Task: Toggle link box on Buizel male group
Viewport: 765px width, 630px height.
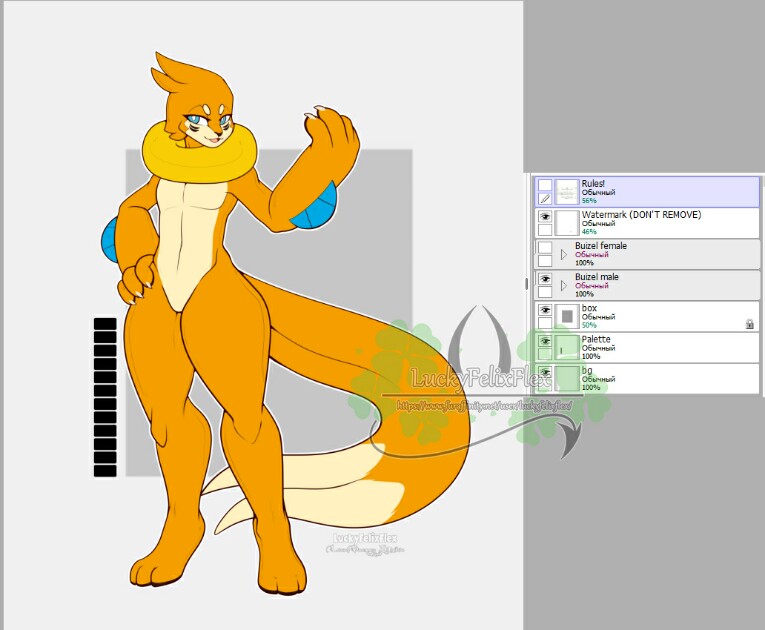Action: click(545, 292)
